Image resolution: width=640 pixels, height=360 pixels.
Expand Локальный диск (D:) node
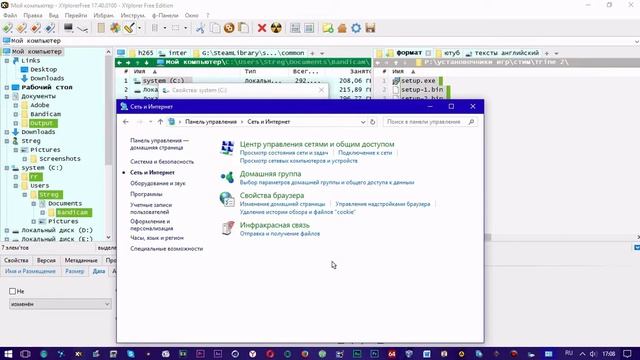7,230
